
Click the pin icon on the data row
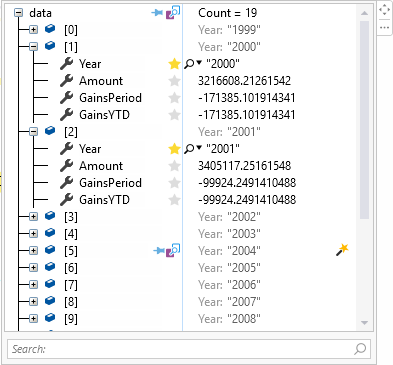coord(157,13)
